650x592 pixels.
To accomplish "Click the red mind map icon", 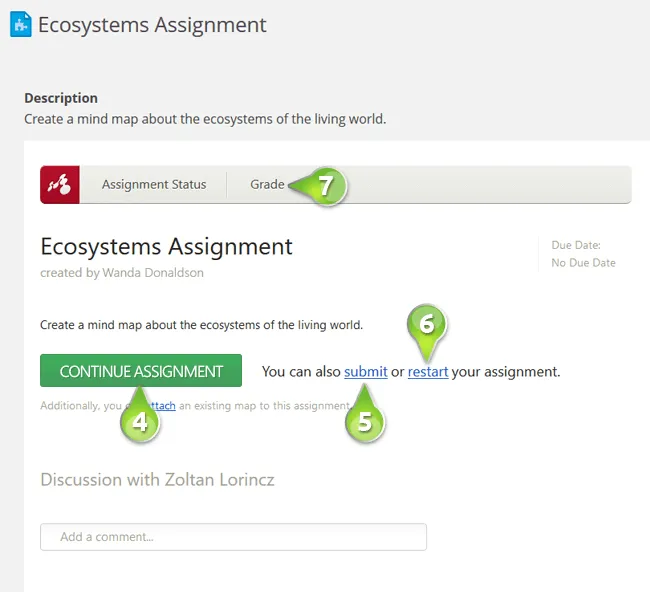I will [x=60, y=185].
